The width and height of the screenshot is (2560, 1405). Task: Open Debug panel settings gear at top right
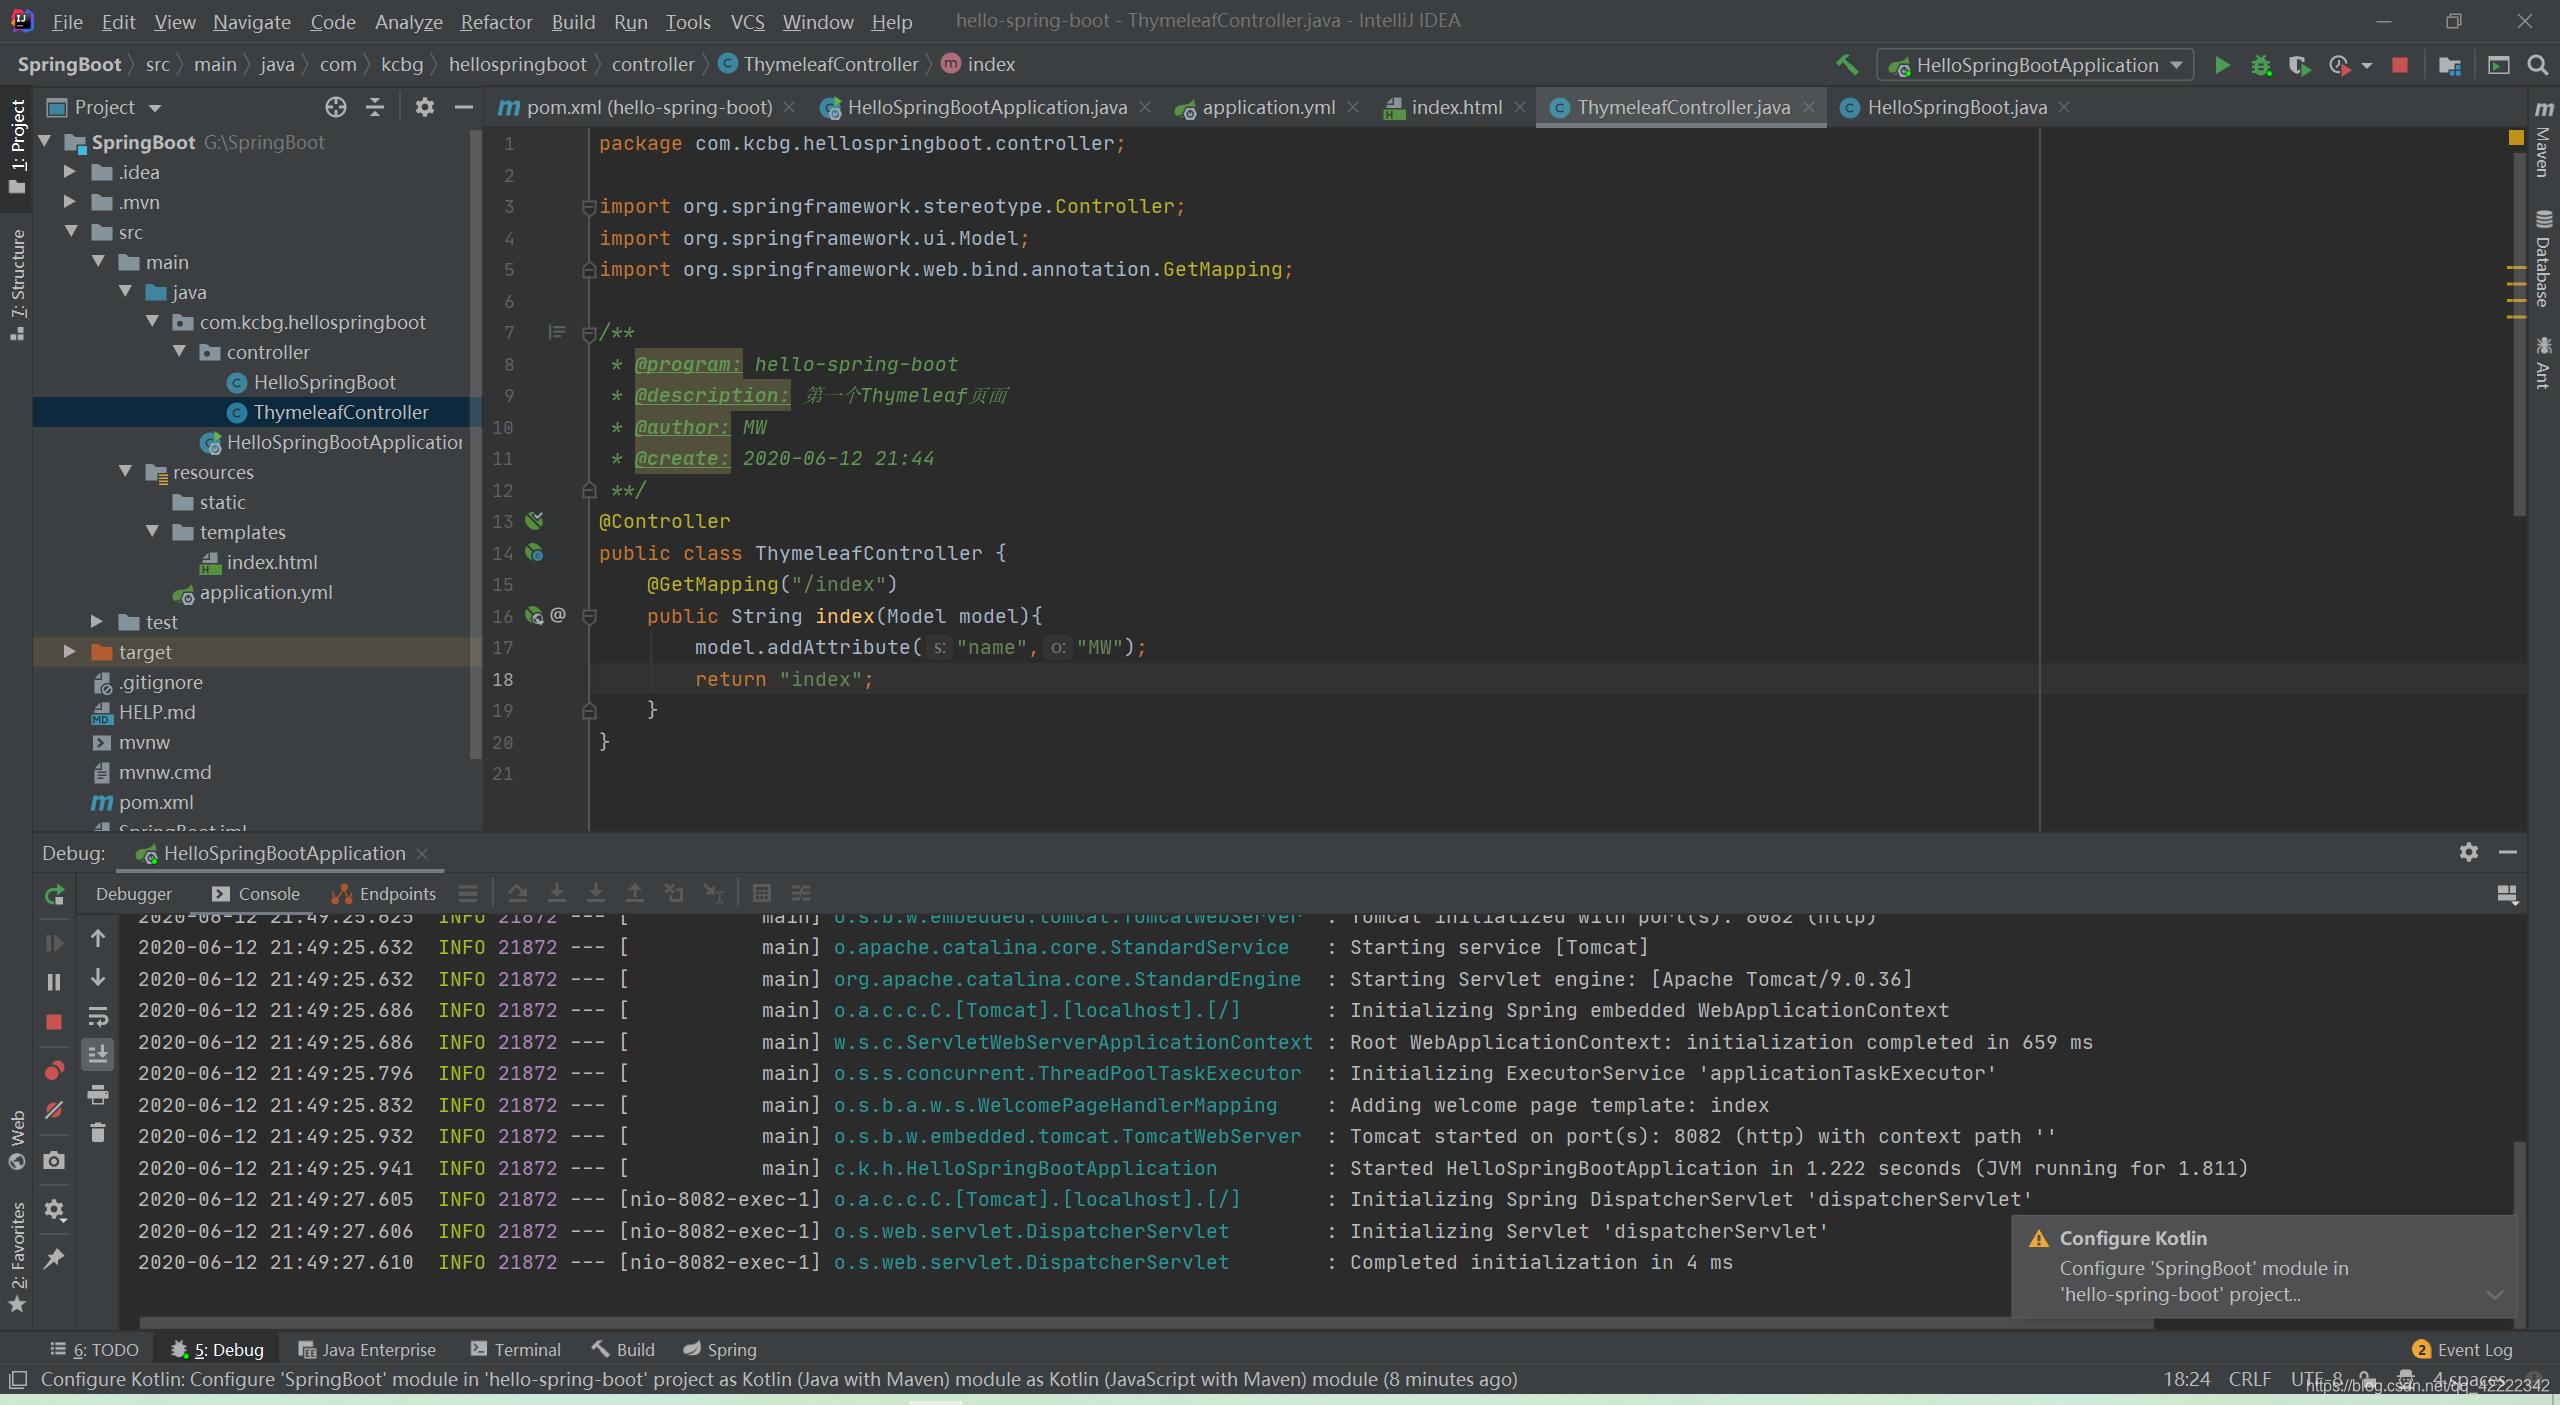tap(2469, 852)
